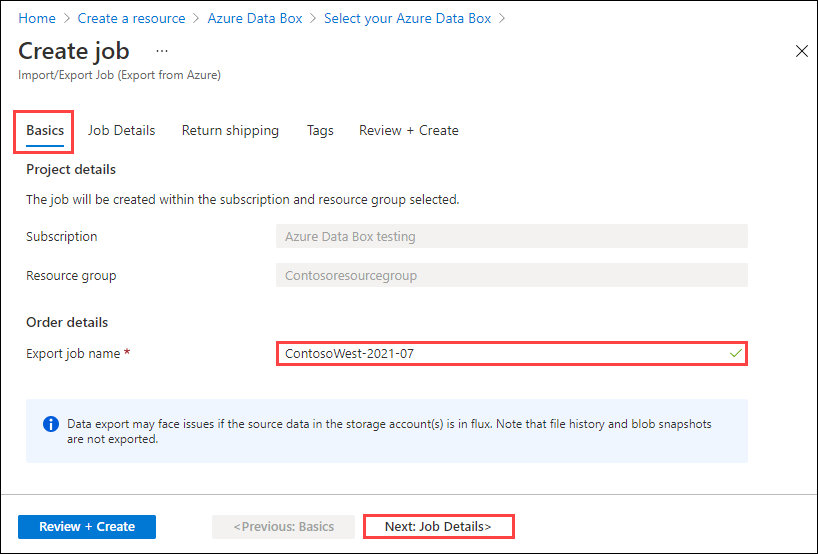The width and height of the screenshot is (818, 554).
Task: Open the Review + Create tab
Action: tap(408, 130)
